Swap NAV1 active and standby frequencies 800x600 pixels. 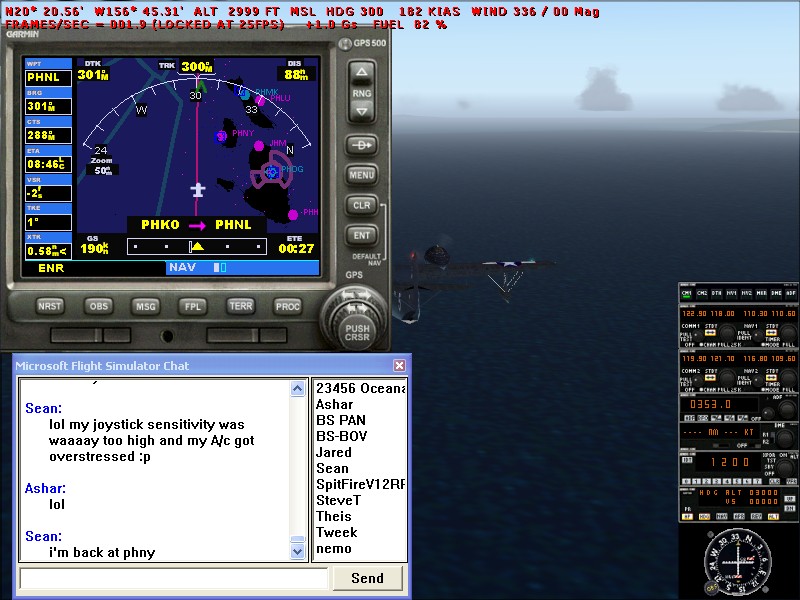(x=771, y=333)
